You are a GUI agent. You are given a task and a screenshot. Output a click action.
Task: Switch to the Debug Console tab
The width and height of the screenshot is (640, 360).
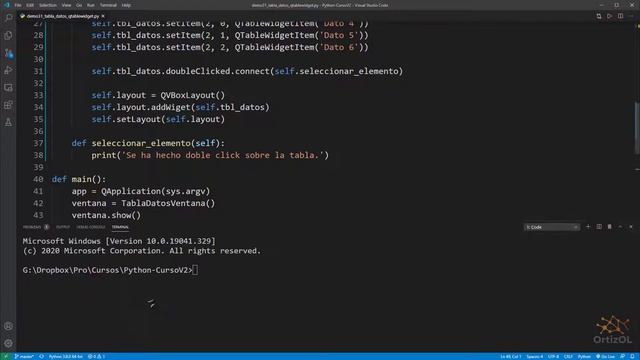(91, 227)
